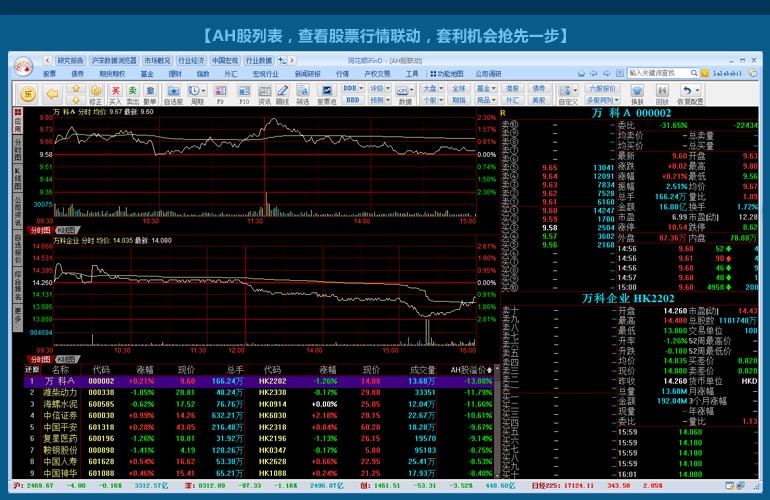The height and width of the screenshot is (500, 770).
Task: Select the 画线 drawing tool icon
Action: coord(282,92)
